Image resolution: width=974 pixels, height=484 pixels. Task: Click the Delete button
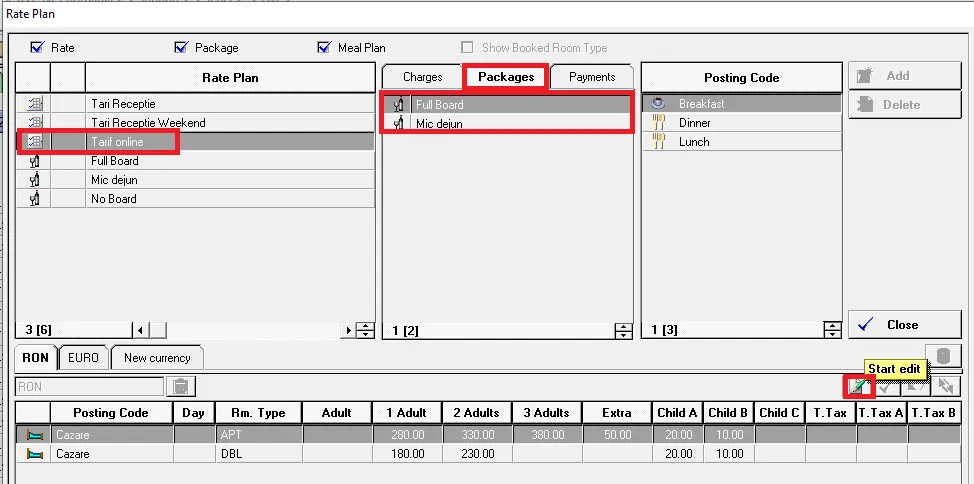click(x=904, y=104)
